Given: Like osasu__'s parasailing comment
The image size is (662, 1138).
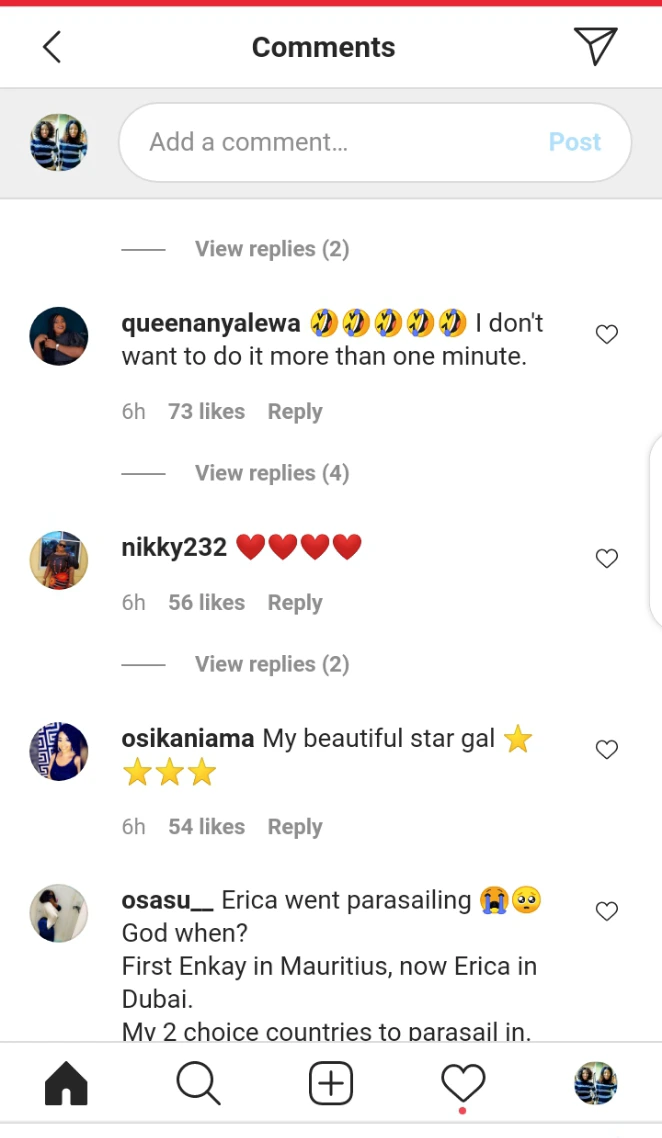Looking at the screenshot, I should [607, 911].
